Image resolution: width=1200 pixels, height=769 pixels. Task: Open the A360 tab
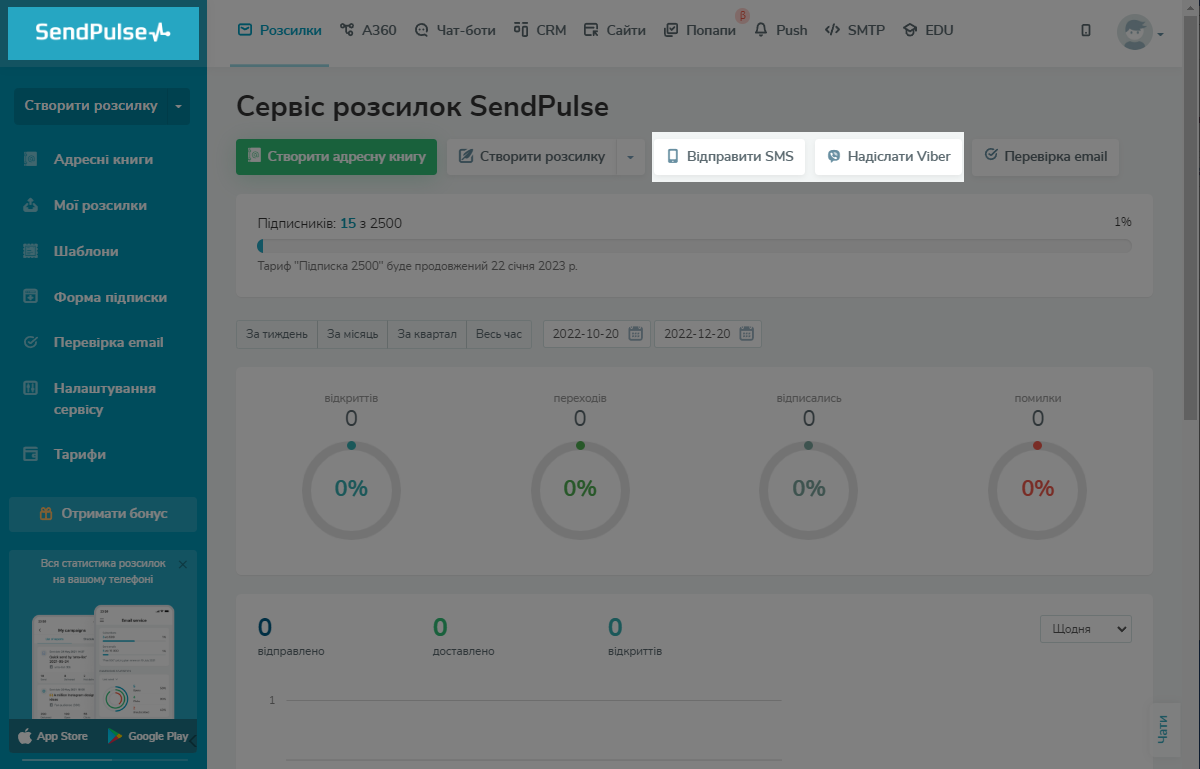[368, 30]
